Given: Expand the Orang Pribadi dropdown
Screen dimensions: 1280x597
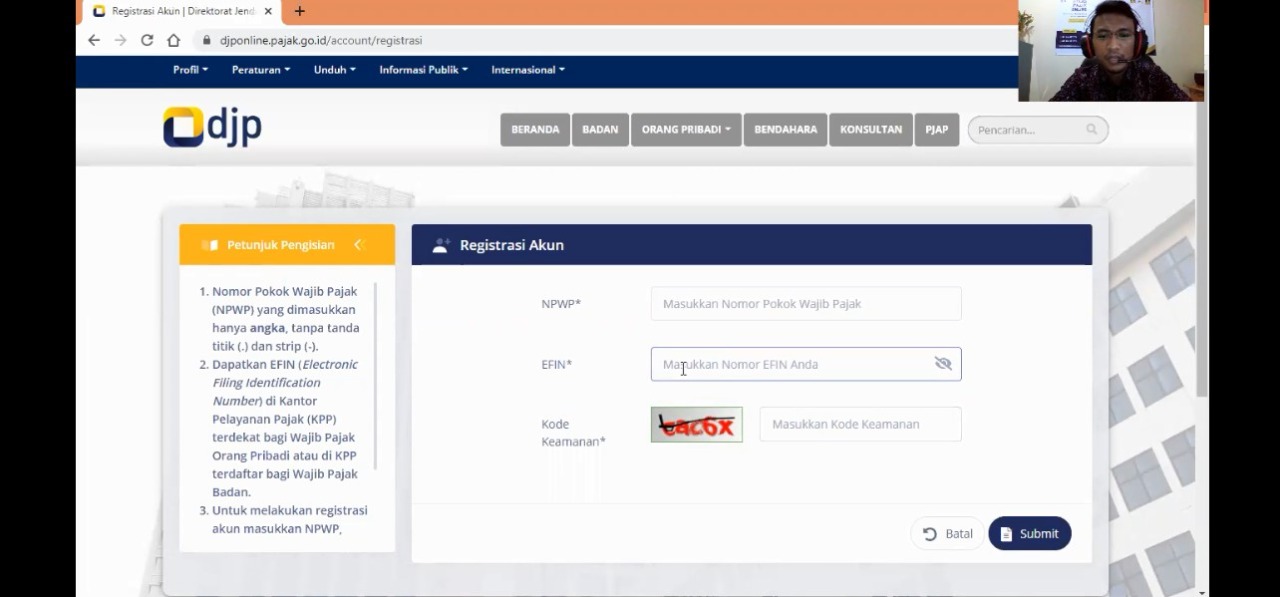Looking at the screenshot, I should click(685, 130).
